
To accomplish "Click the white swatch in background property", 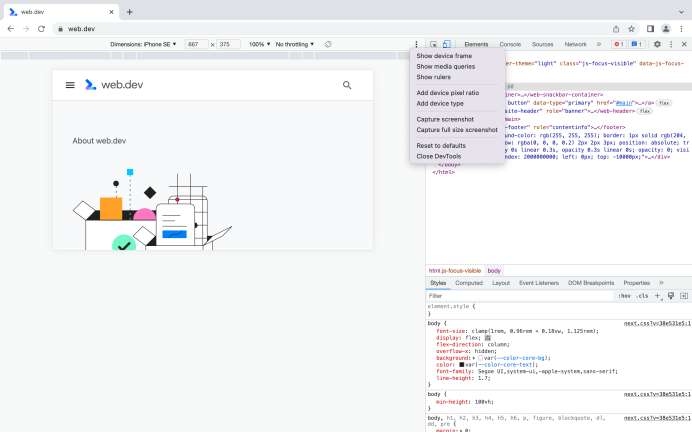I will 480,358.
